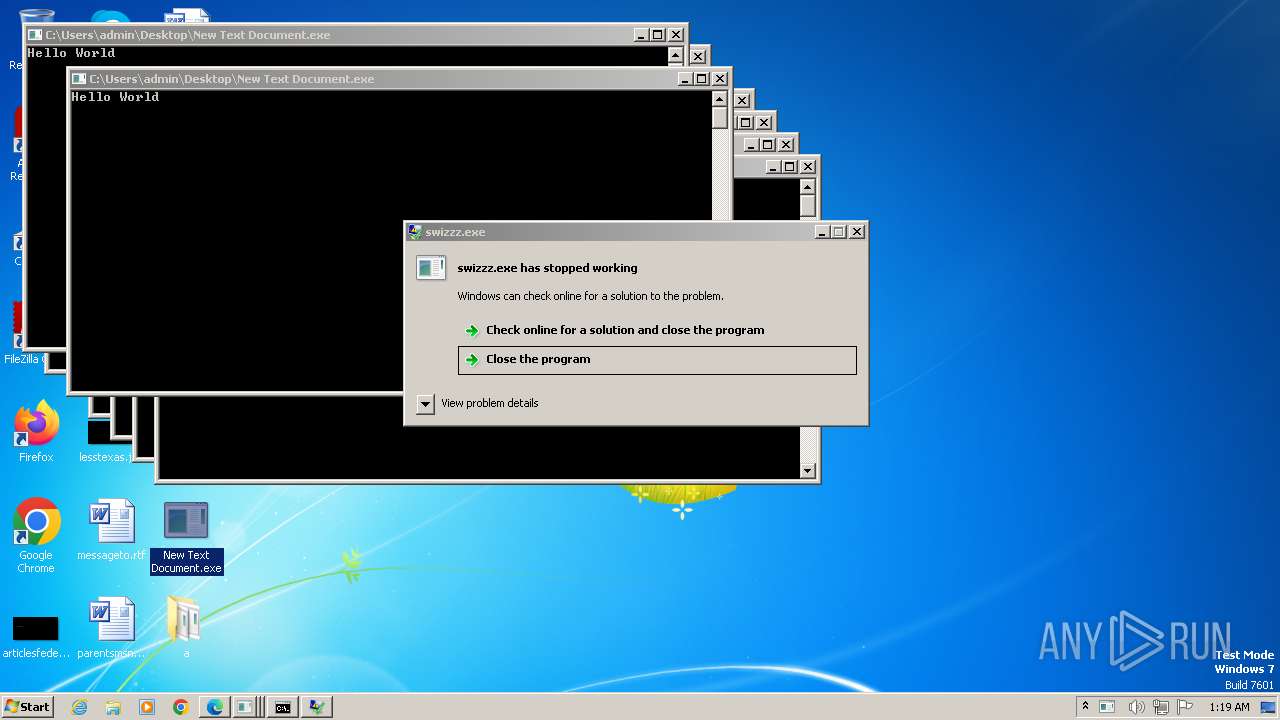
Task: Close the swizzz.exe error dialog
Action: (857, 231)
